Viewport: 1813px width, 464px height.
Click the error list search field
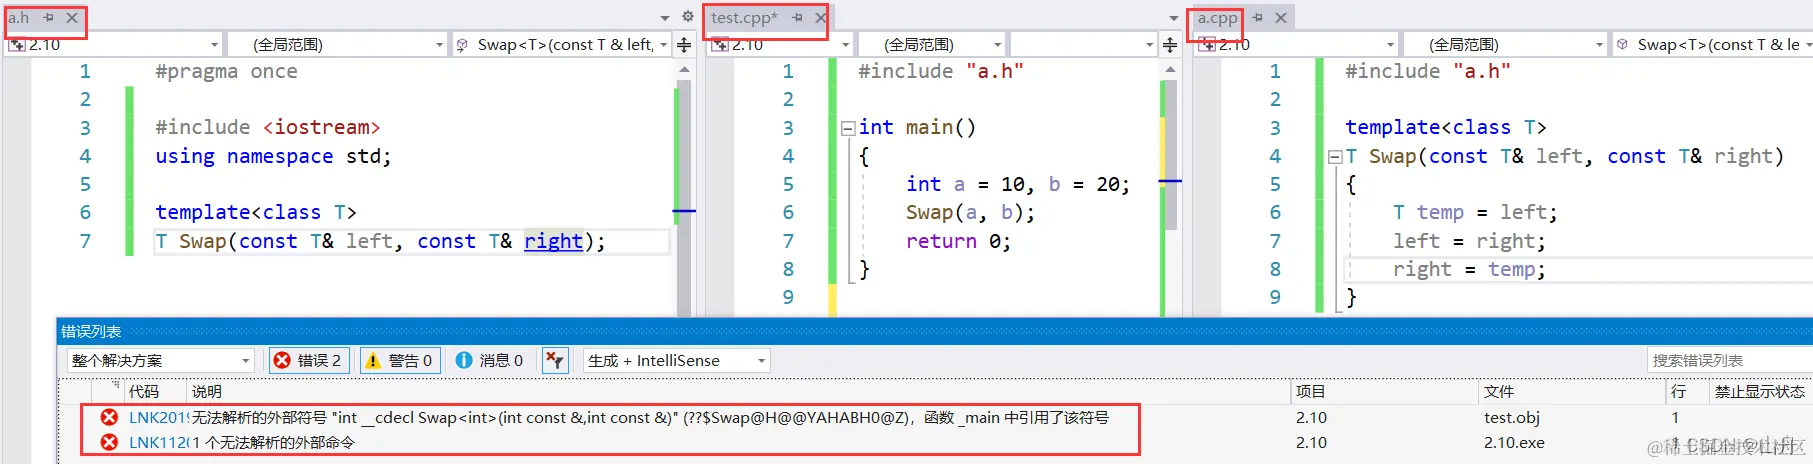click(1729, 360)
